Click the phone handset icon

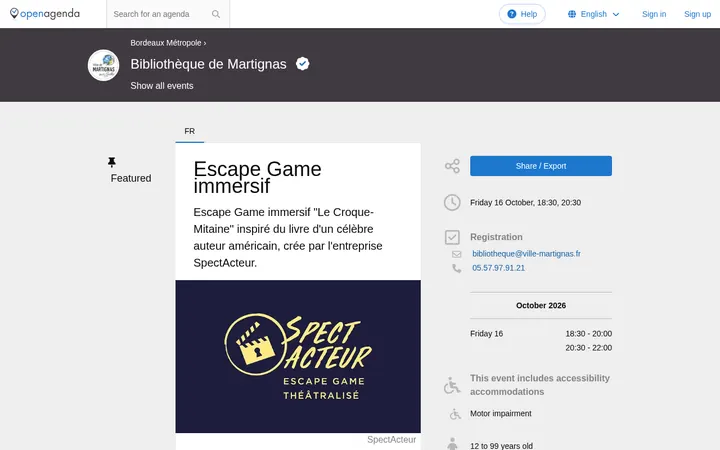[x=456, y=268]
